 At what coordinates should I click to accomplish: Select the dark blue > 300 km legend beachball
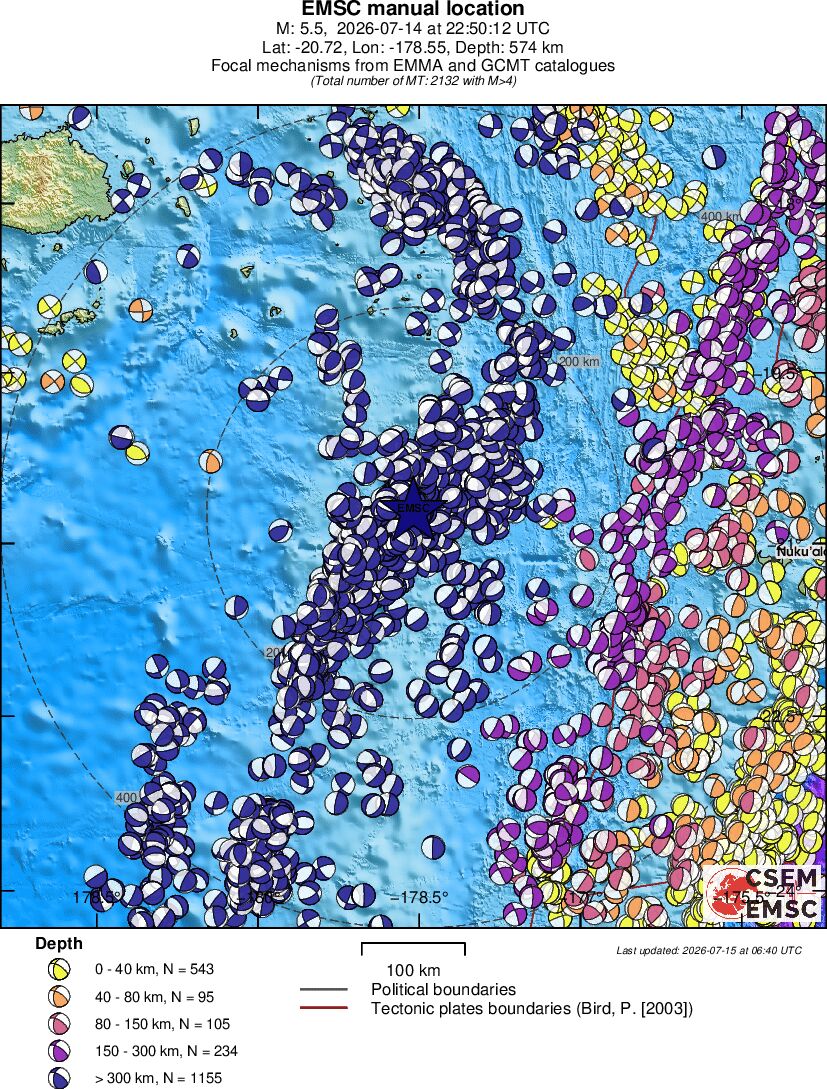[59, 1078]
